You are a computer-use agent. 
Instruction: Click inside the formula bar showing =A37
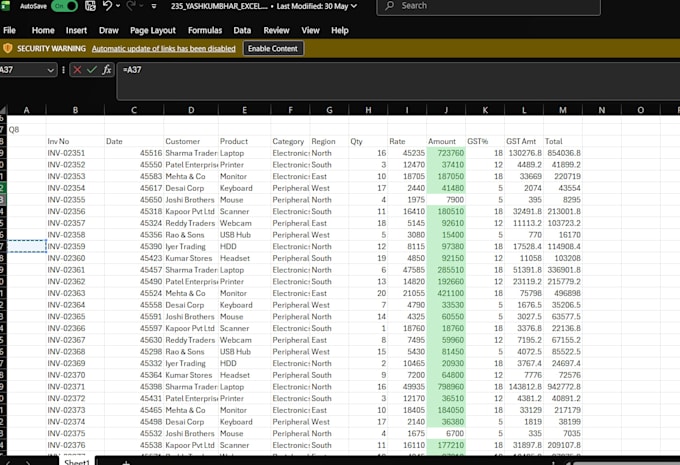pos(399,81)
